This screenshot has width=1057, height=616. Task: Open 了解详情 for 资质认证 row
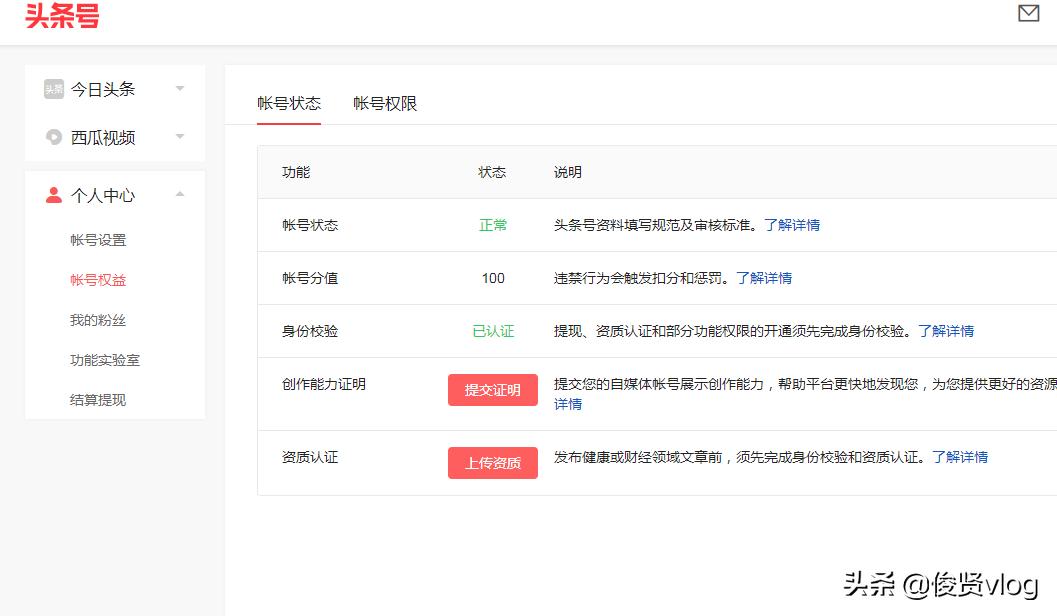963,457
